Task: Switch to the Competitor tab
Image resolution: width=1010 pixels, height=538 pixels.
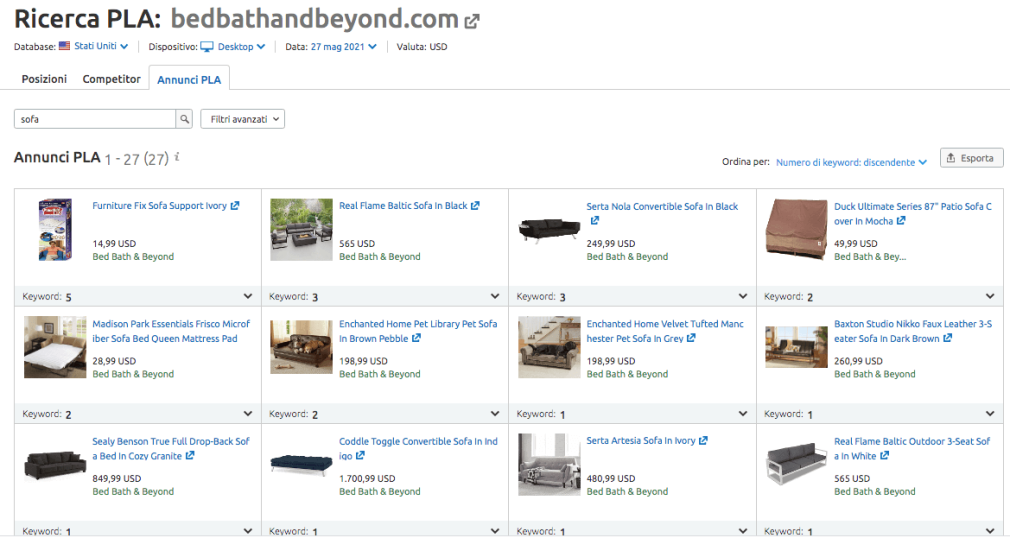Action: tap(111, 79)
